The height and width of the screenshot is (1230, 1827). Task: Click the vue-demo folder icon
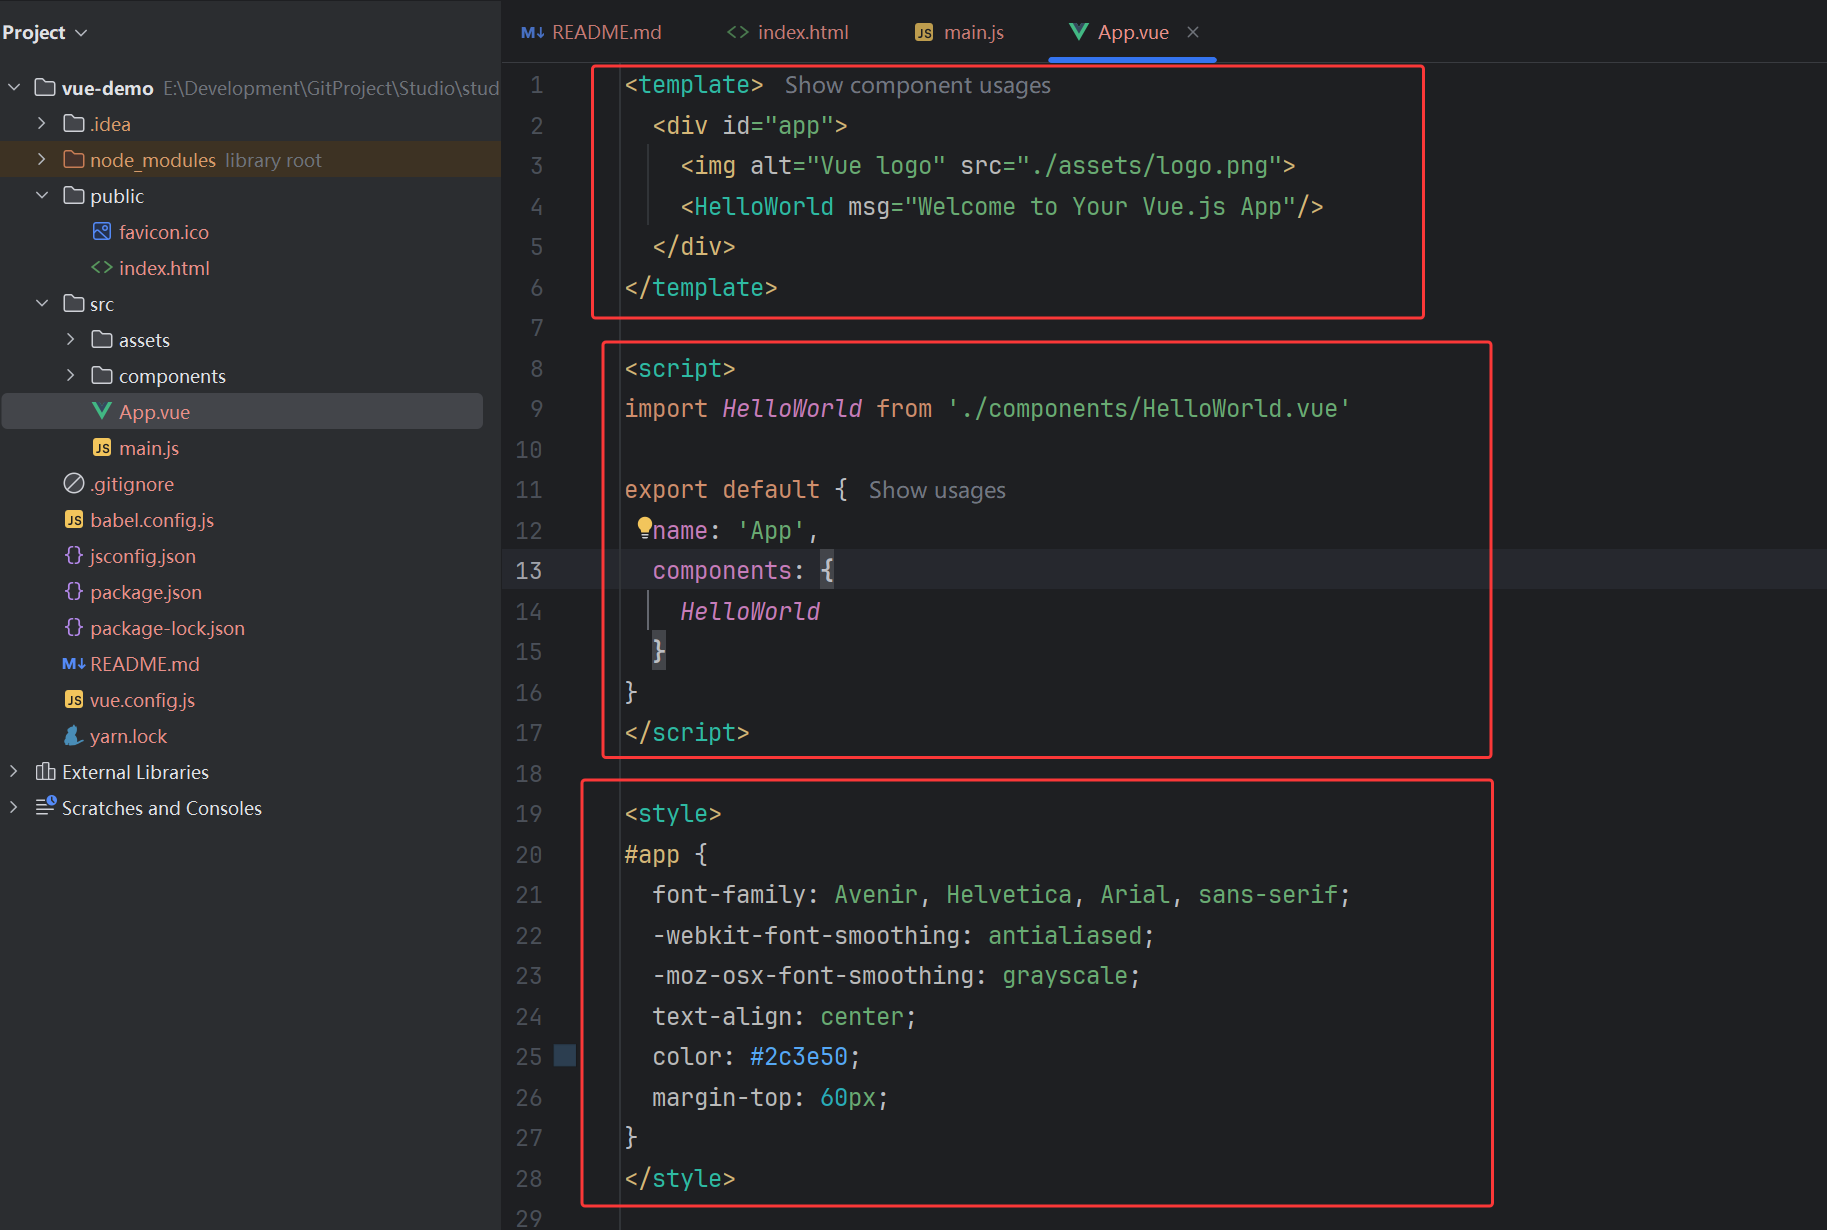[45, 87]
